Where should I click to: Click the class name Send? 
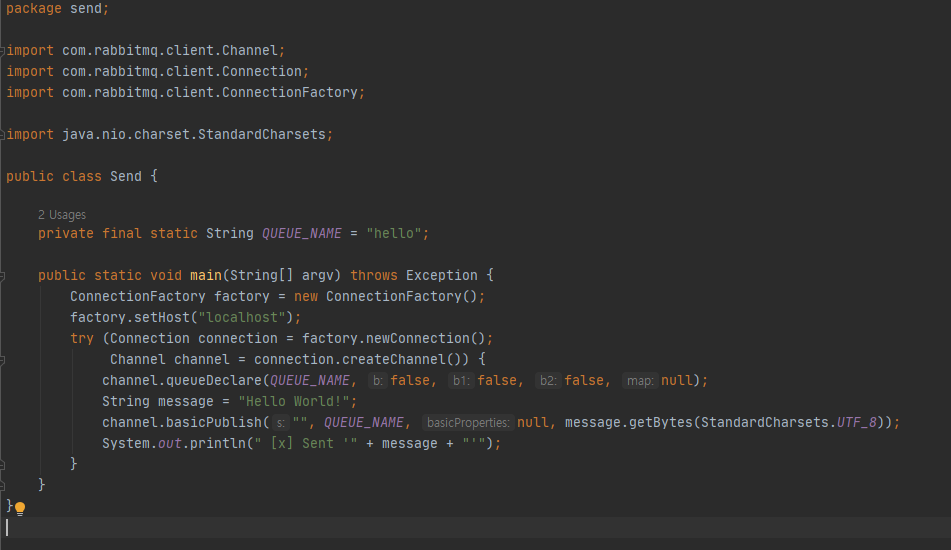pyautogui.click(x=126, y=176)
